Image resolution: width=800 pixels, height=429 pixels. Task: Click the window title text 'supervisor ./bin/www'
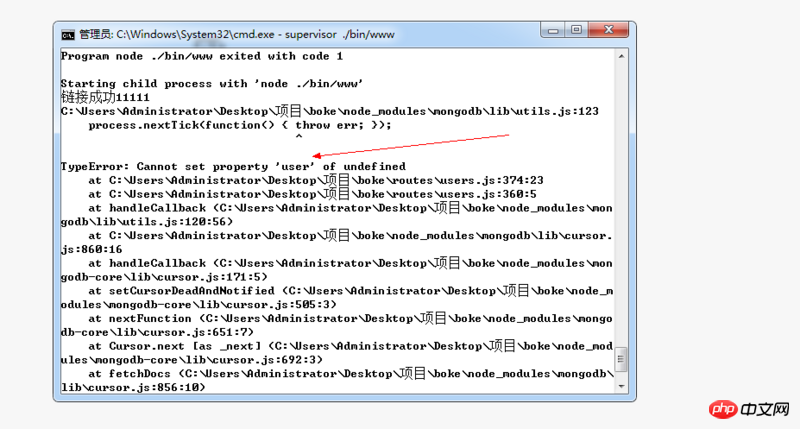coord(339,35)
